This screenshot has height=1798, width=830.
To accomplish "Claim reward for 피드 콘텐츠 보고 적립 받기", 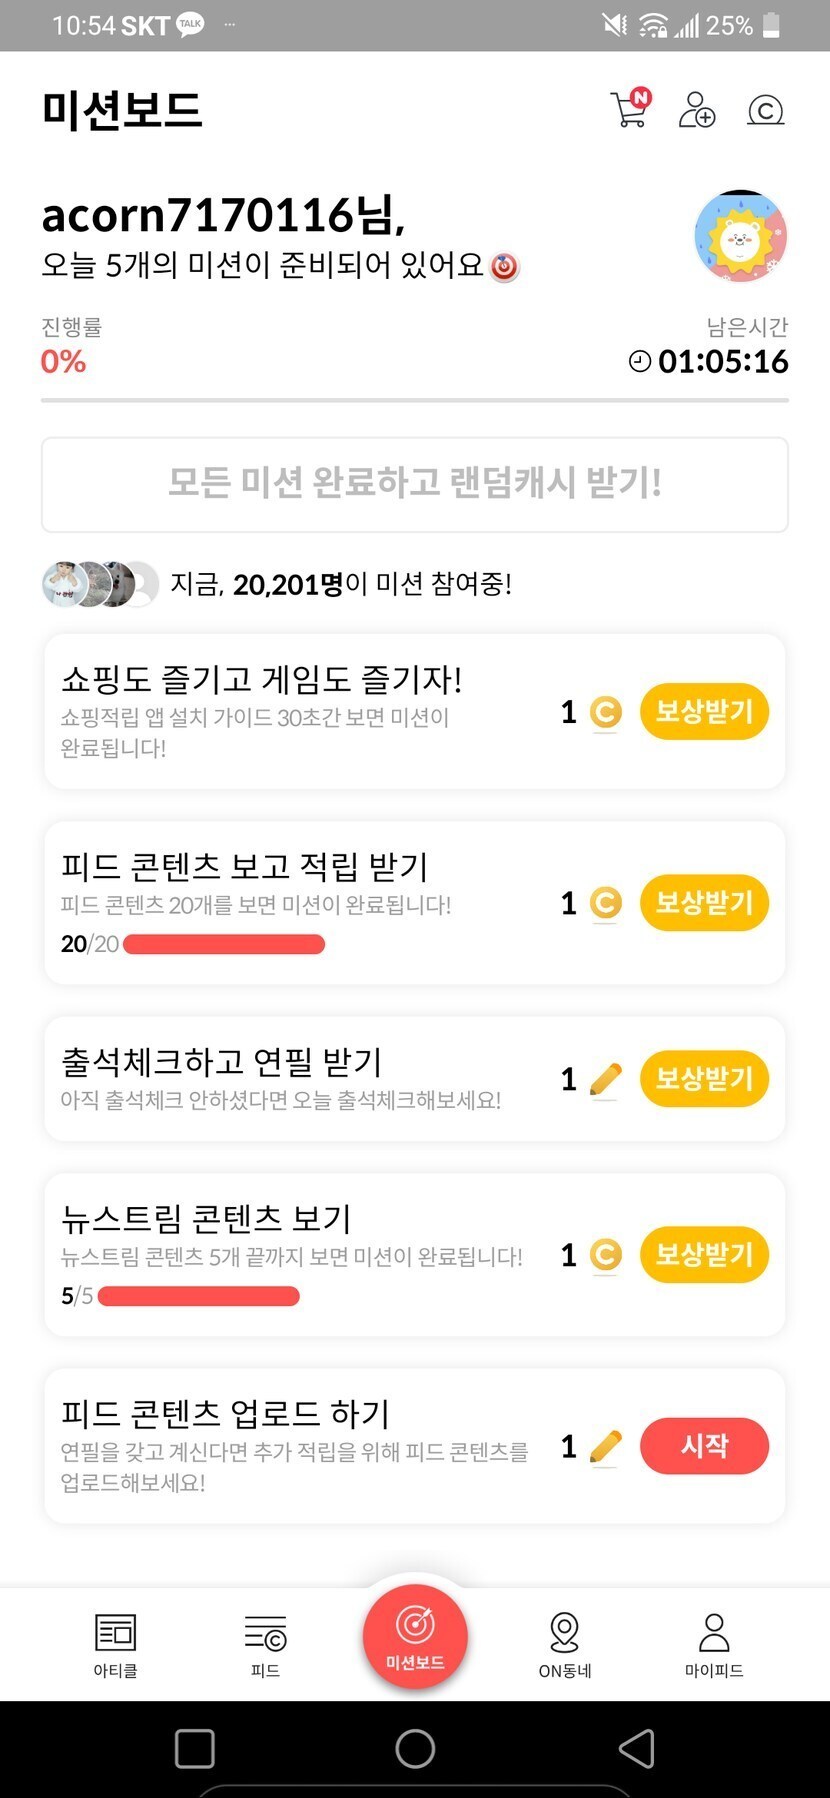I will (704, 903).
